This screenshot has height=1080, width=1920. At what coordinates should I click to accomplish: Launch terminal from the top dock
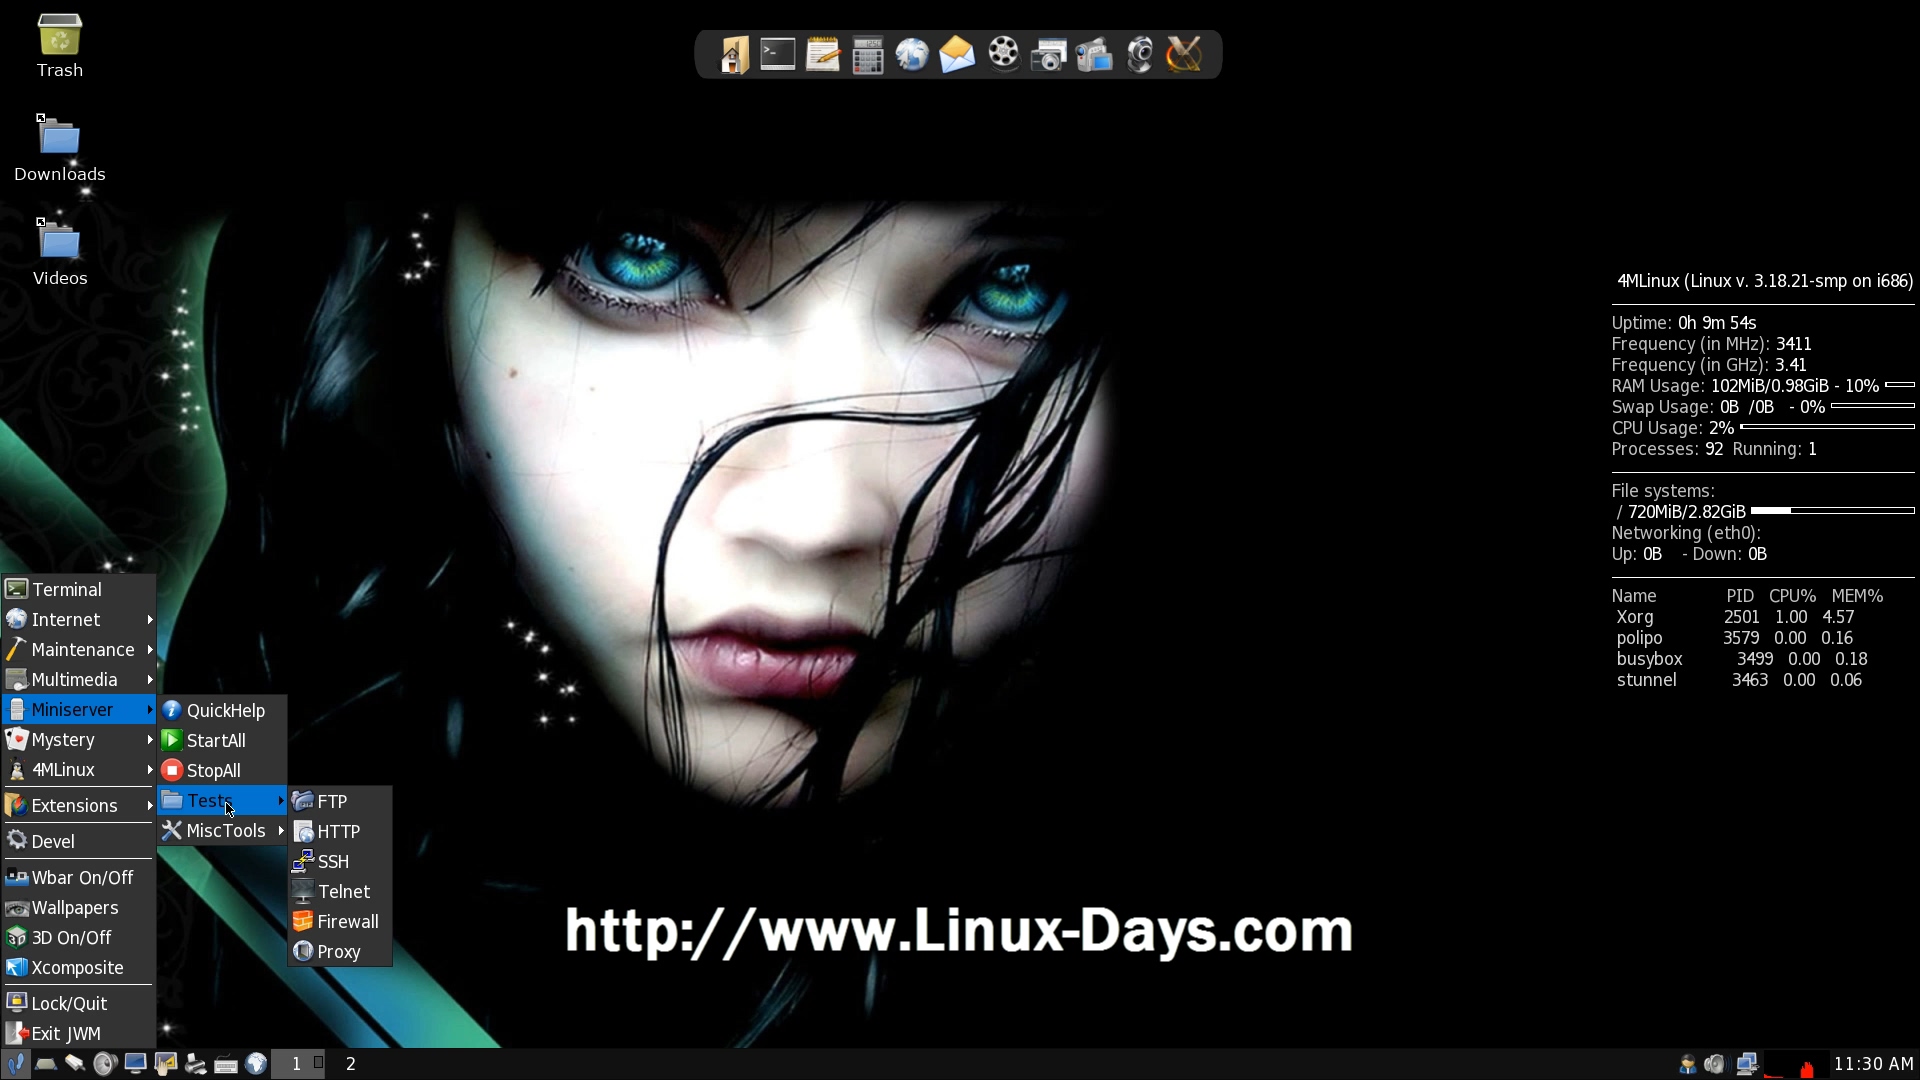pos(778,54)
